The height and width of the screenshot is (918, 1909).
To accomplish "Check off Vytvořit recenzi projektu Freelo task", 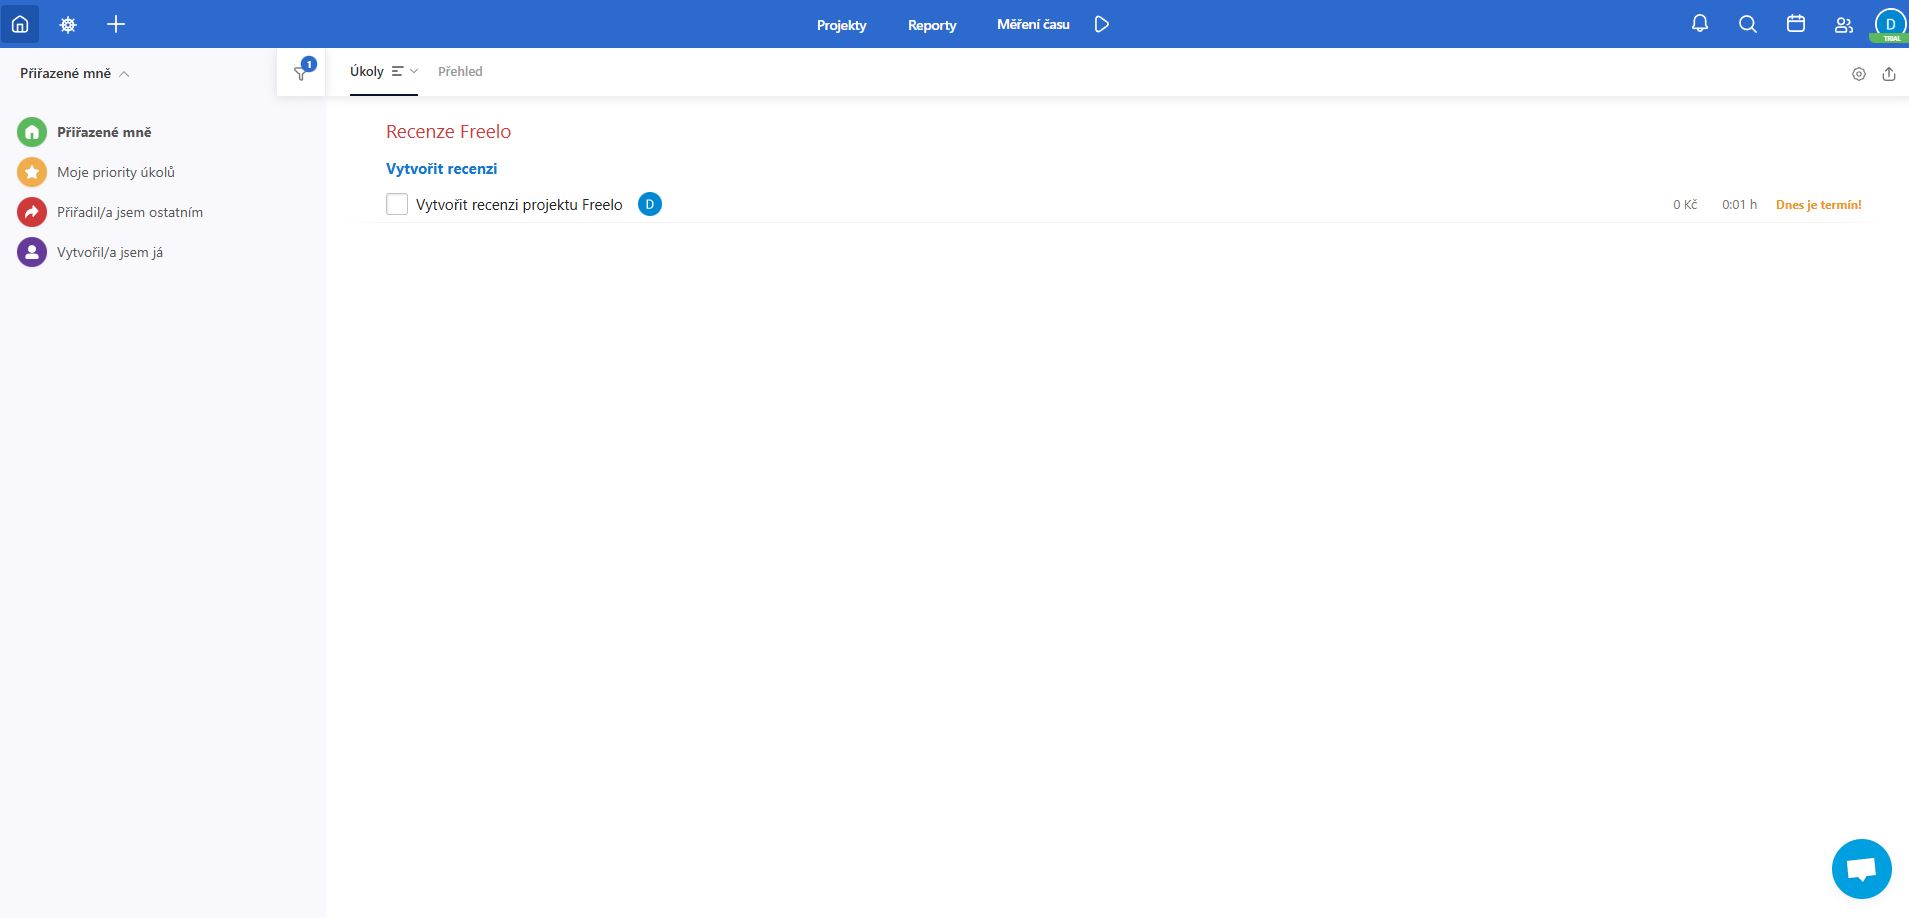I will click(397, 204).
